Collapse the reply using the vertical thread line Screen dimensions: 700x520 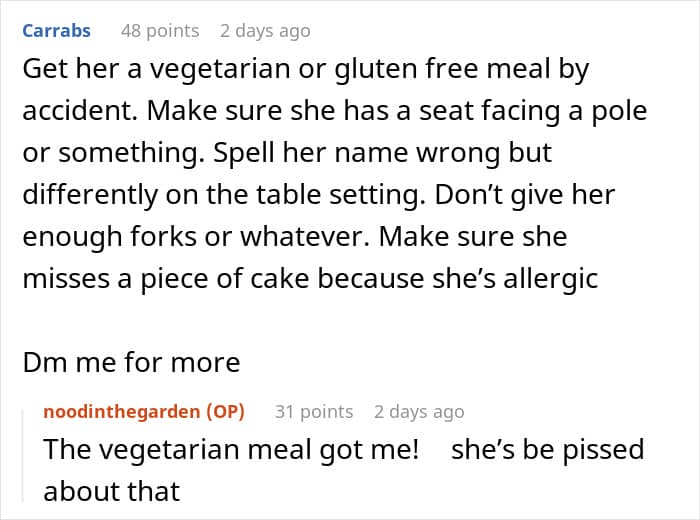[x=23, y=455]
